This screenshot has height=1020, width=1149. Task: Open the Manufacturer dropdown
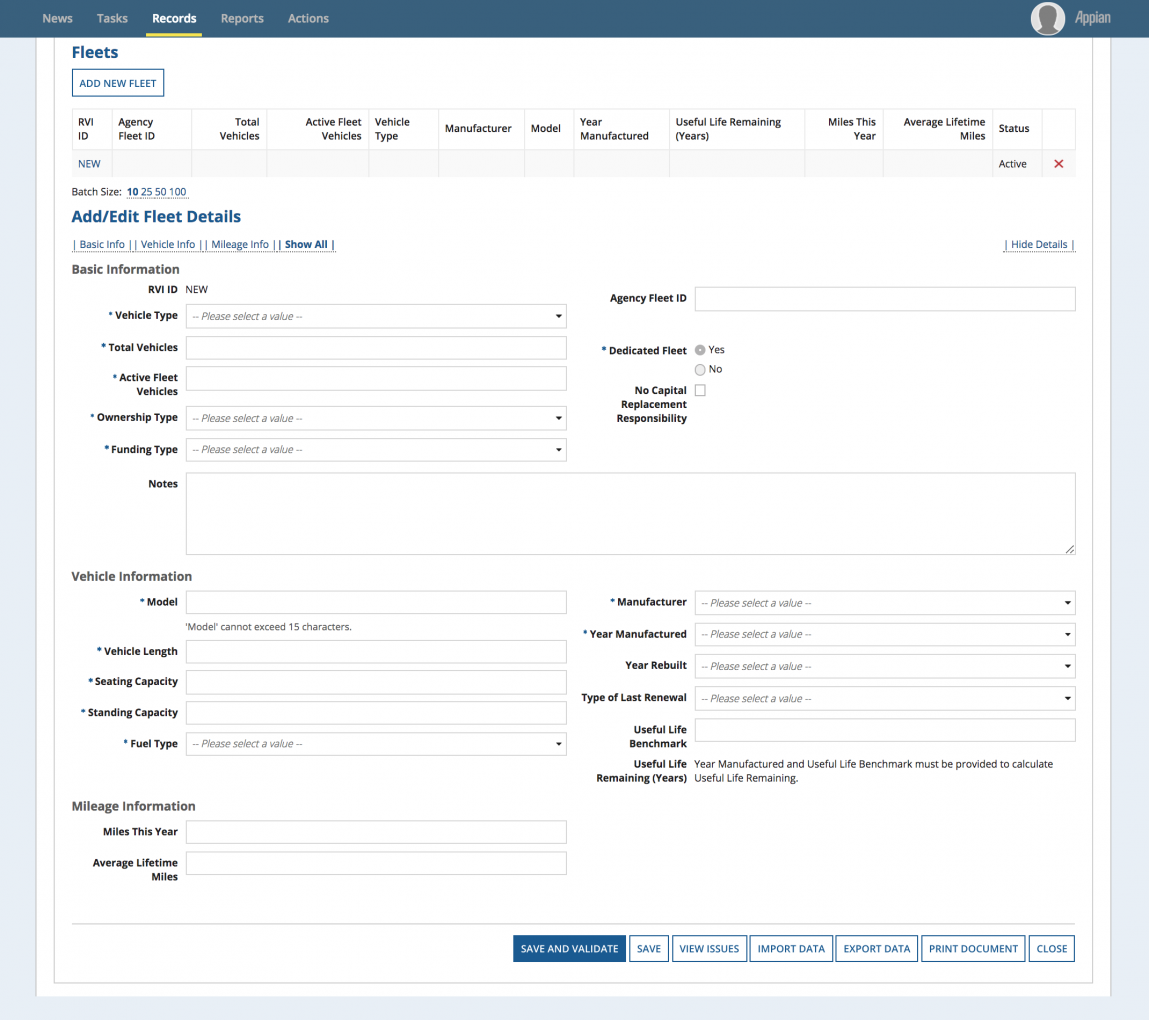[x=884, y=603]
